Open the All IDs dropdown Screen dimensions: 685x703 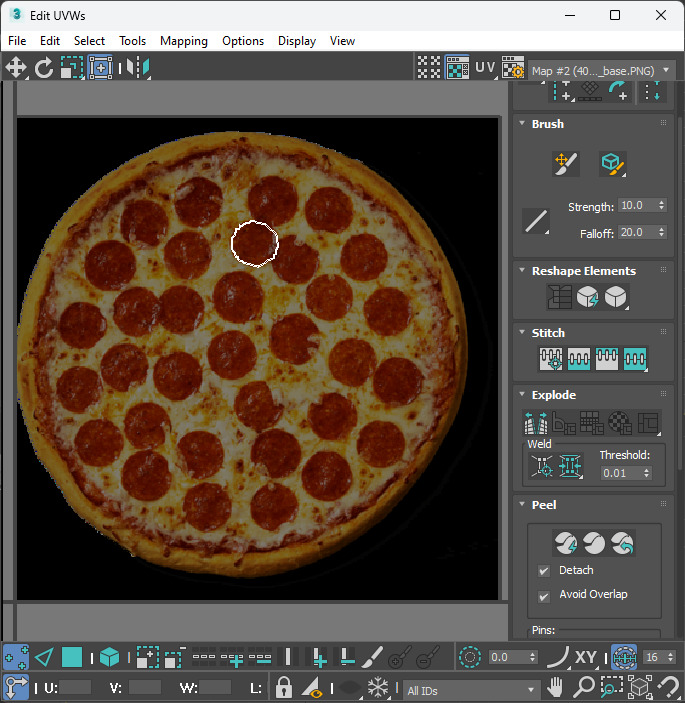tap(471, 690)
